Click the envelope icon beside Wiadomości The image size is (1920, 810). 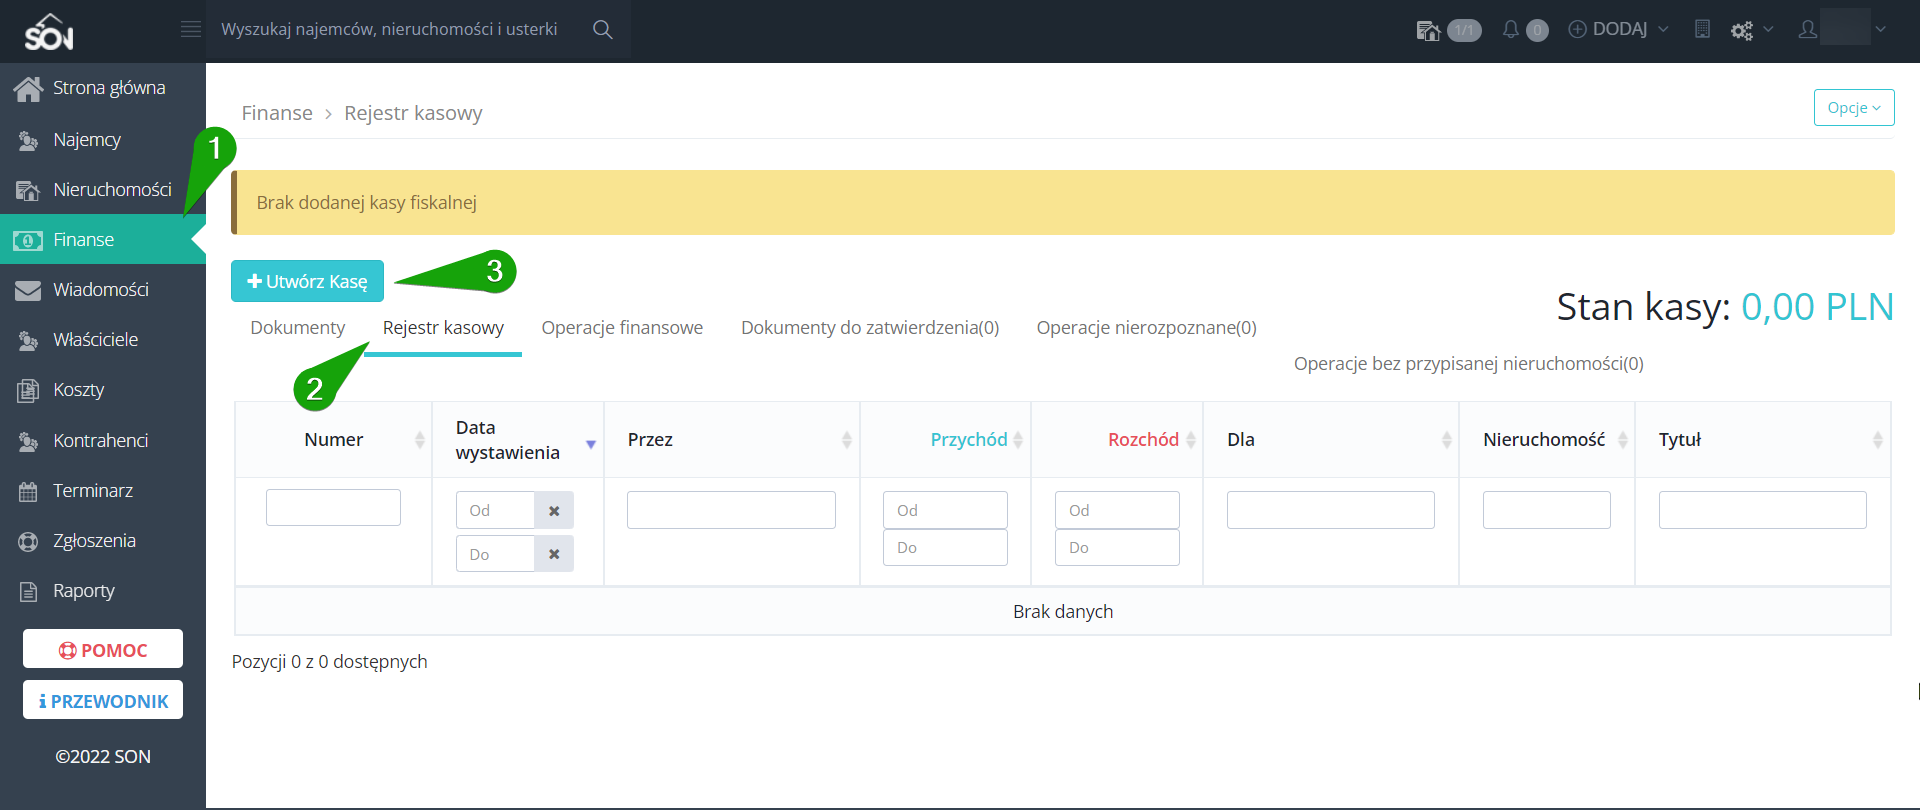coord(28,290)
